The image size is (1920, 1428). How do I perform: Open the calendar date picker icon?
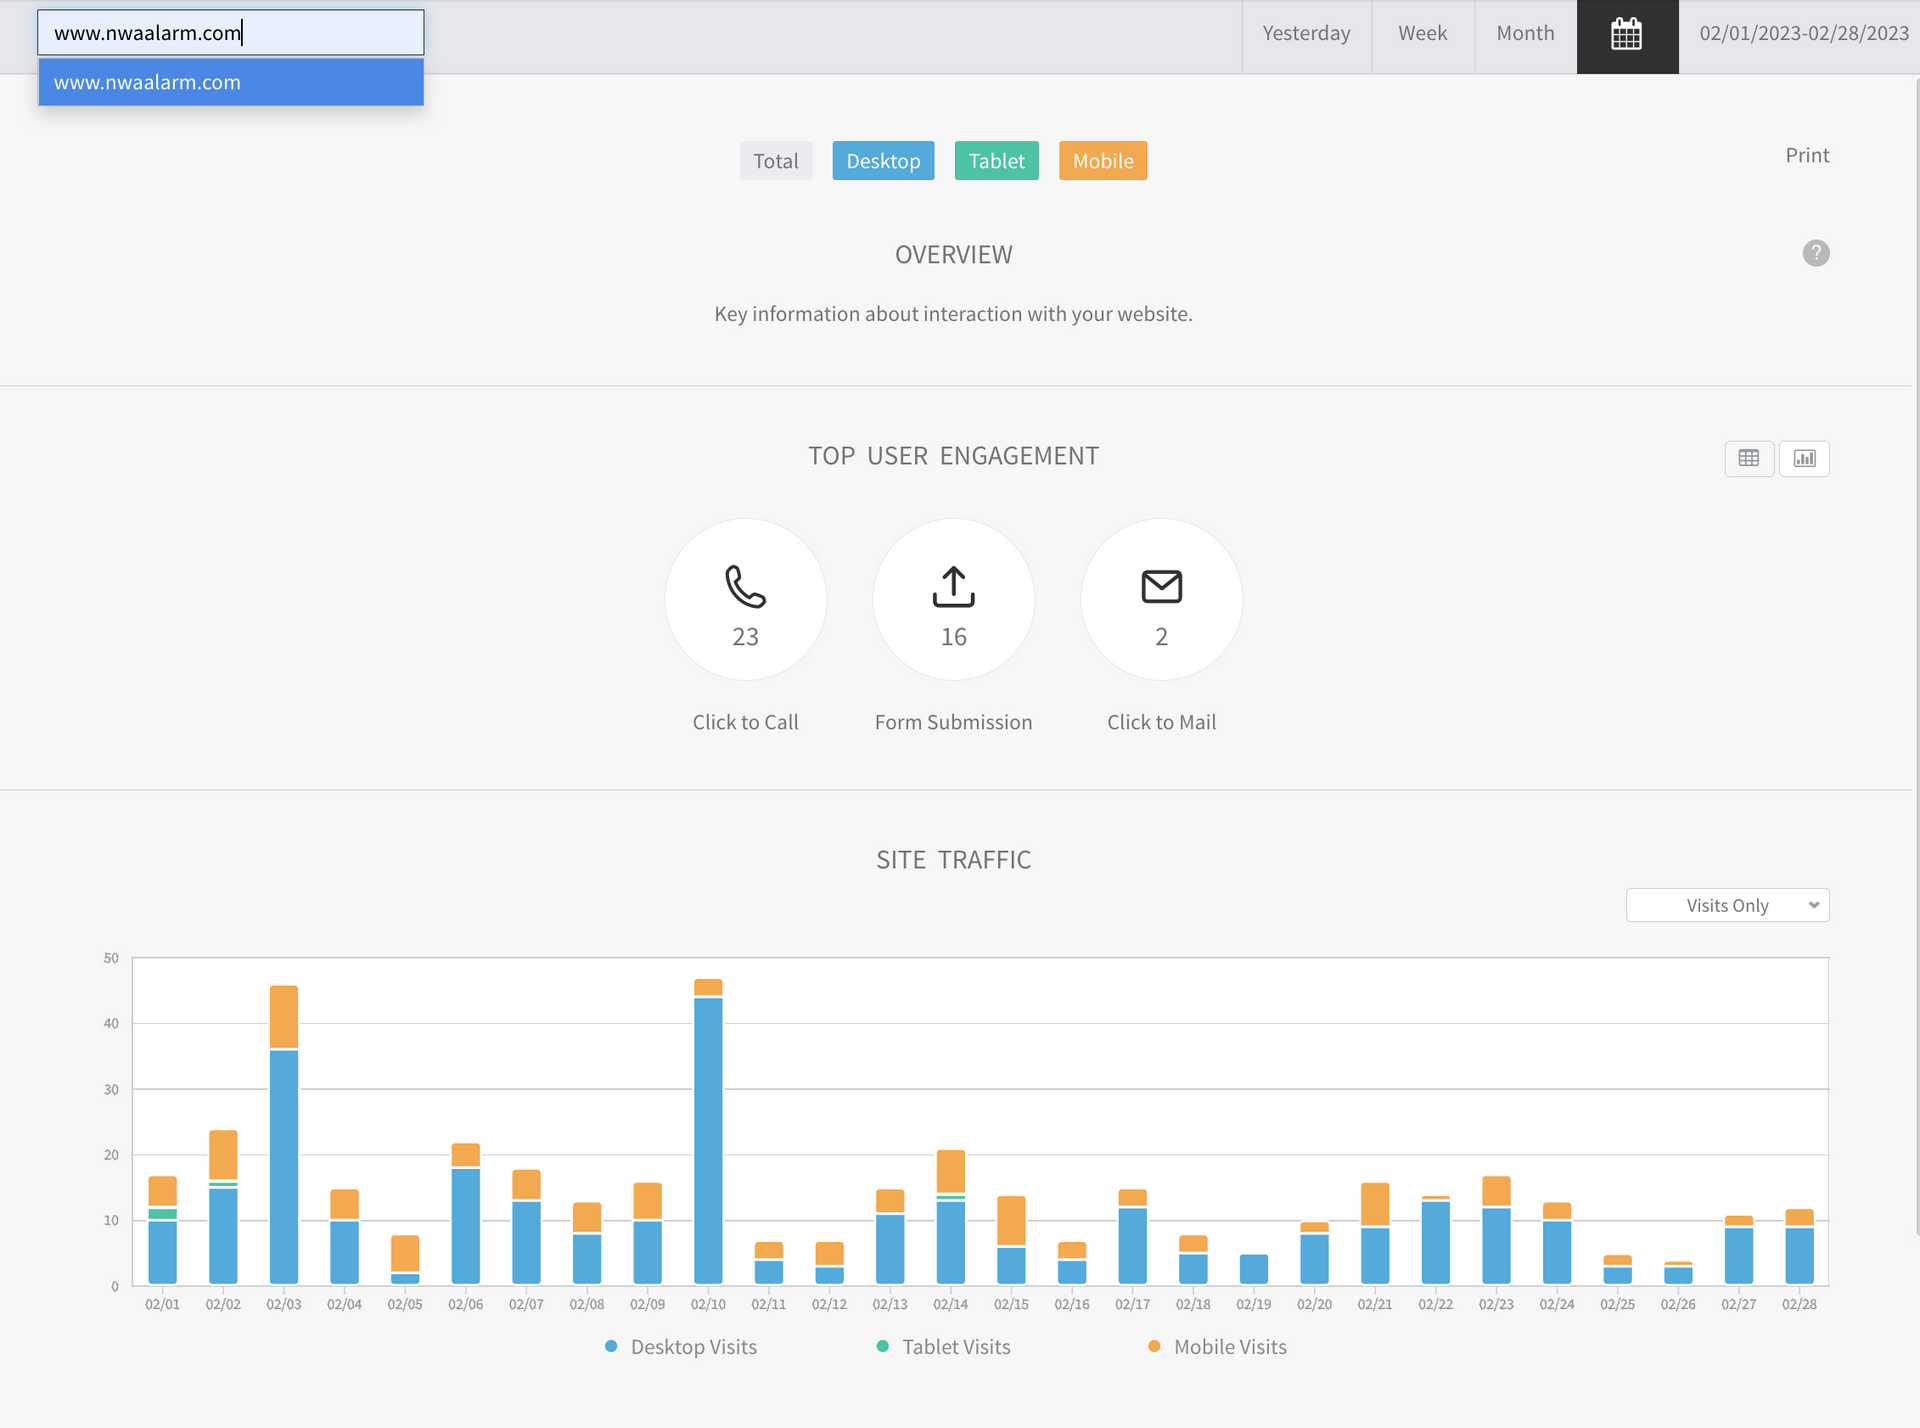1626,35
